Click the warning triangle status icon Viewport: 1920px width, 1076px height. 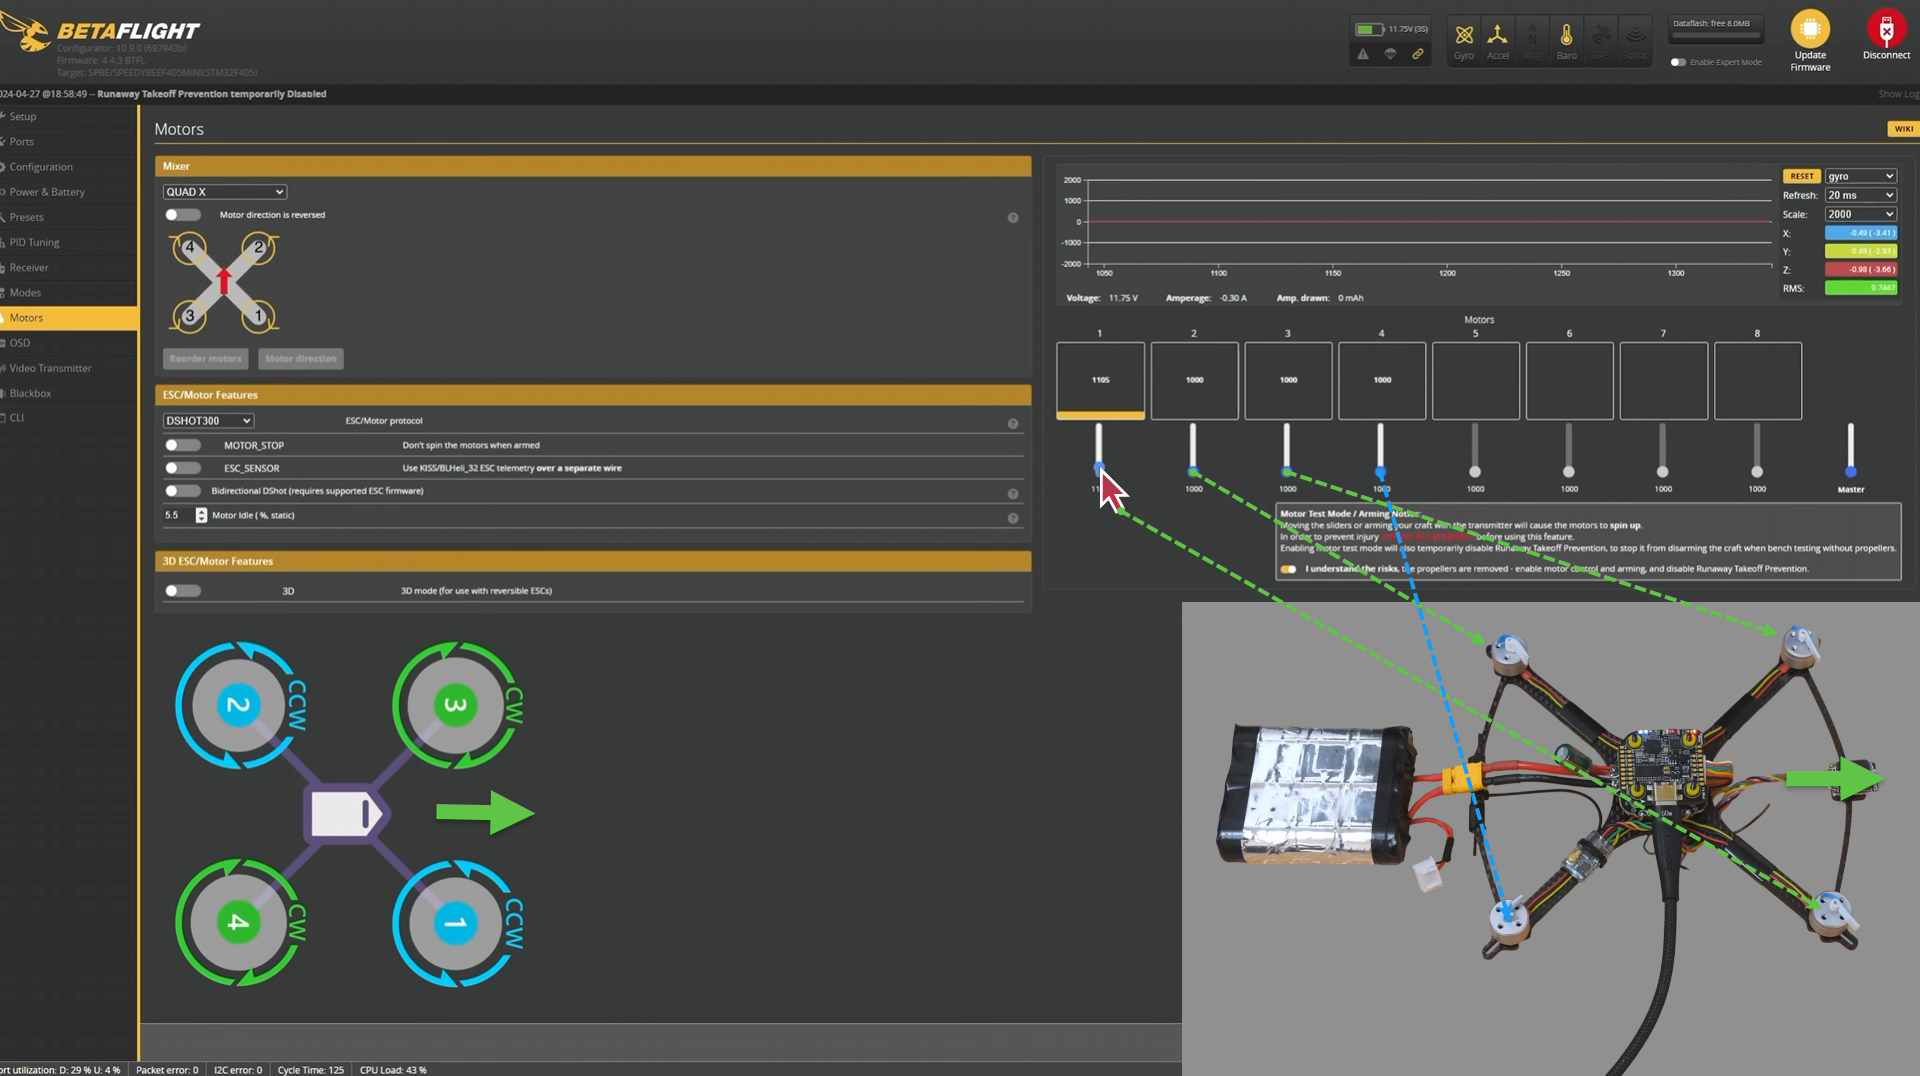pos(1363,54)
